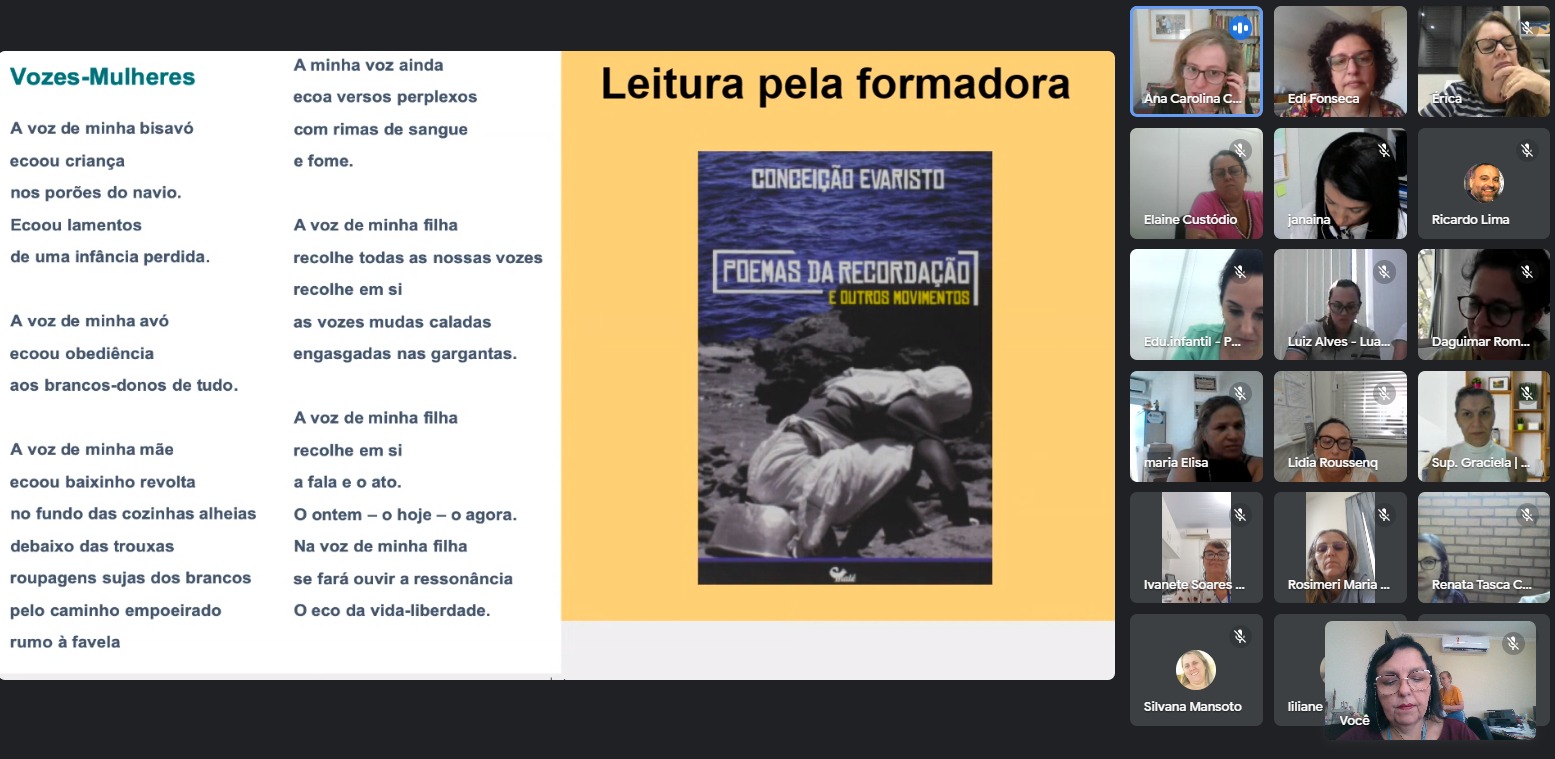Click the line 'rumo à favela'
Screen dimensions: 1555x759
coord(65,642)
